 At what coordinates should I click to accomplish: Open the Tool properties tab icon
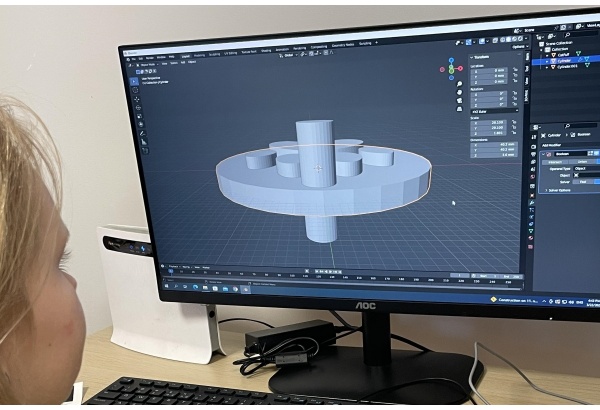533,137
